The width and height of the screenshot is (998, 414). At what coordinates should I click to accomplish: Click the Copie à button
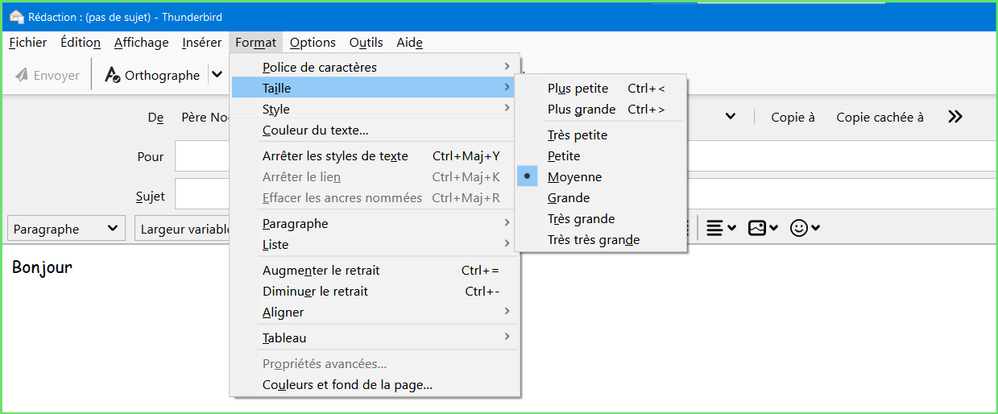coord(793,117)
